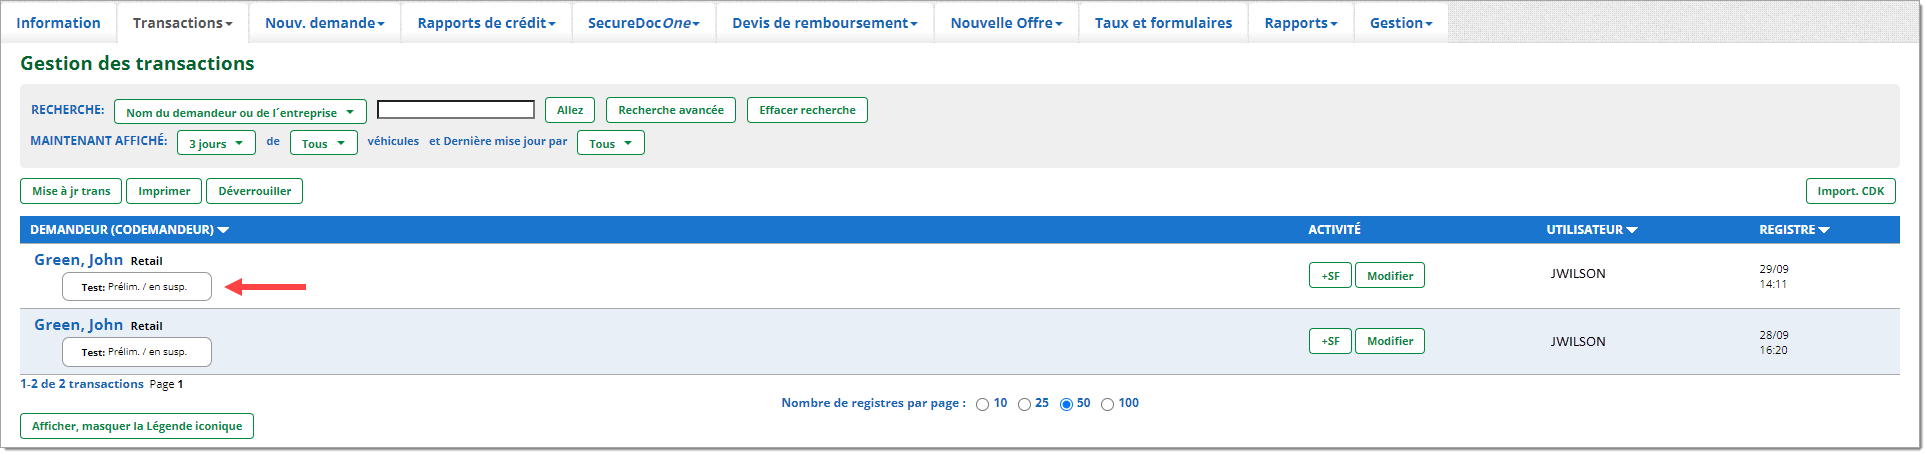Click into the search text field

pos(455,110)
